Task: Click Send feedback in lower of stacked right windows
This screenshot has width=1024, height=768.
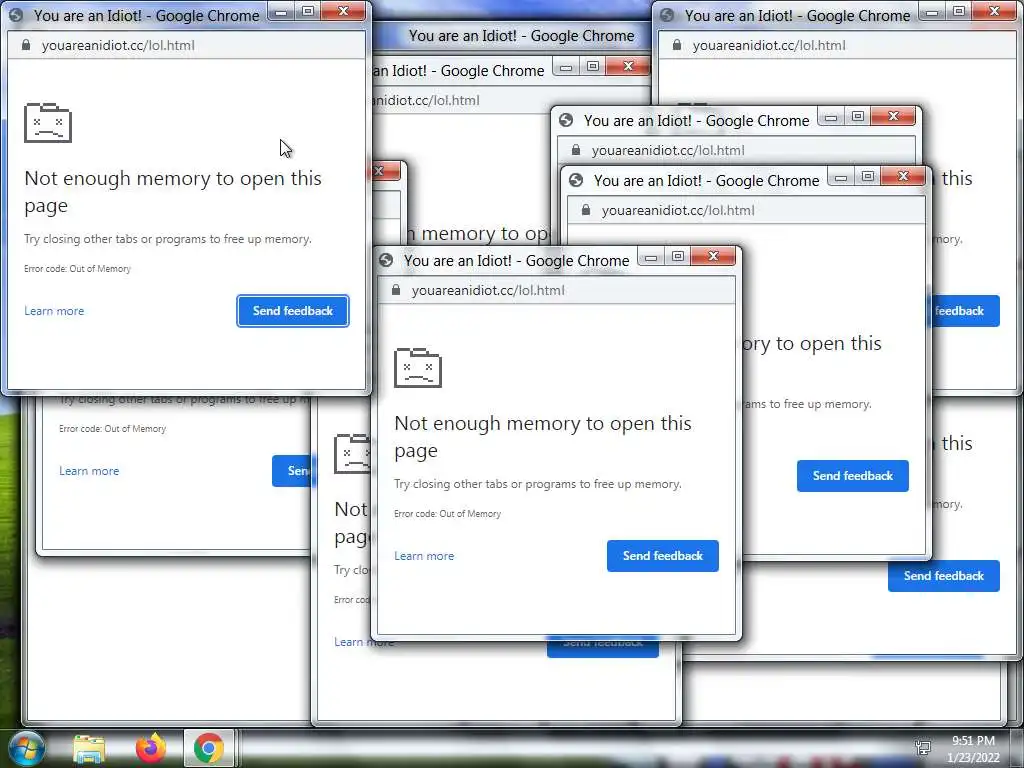Action: pyautogui.click(x=853, y=476)
